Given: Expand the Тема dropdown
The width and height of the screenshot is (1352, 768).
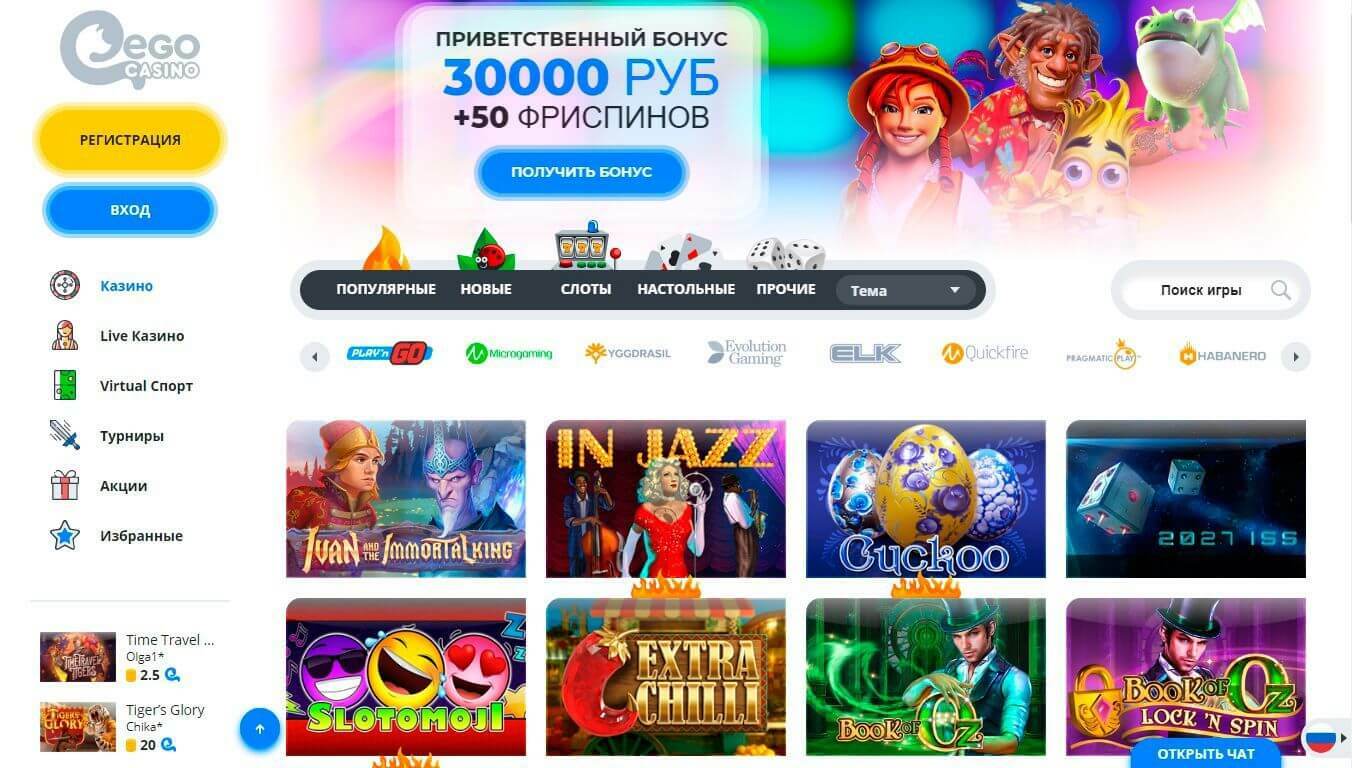Looking at the screenshot, I should pos(906,290).
